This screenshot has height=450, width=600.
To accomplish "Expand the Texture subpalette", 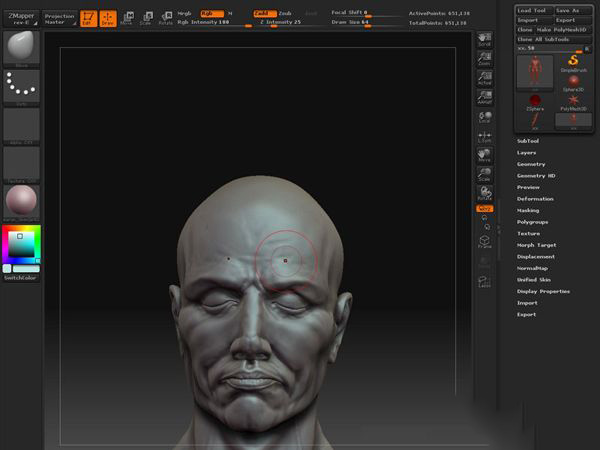I will (x=528, y=233).
